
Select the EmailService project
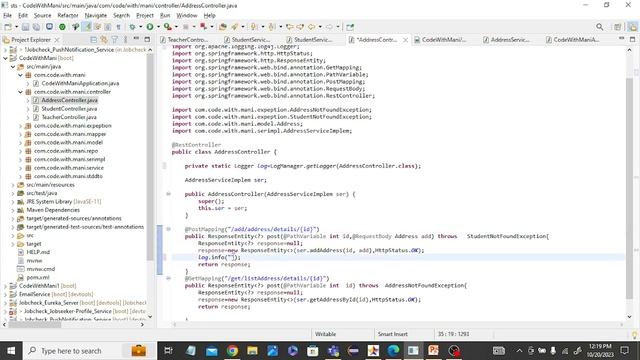[34, 294]
